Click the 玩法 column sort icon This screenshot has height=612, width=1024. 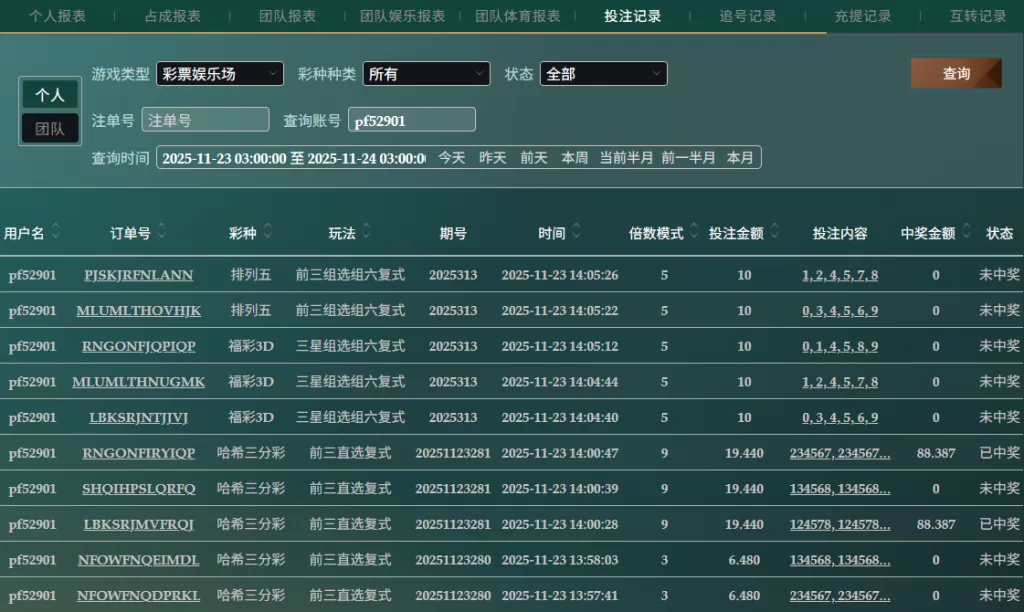point(367,232)
